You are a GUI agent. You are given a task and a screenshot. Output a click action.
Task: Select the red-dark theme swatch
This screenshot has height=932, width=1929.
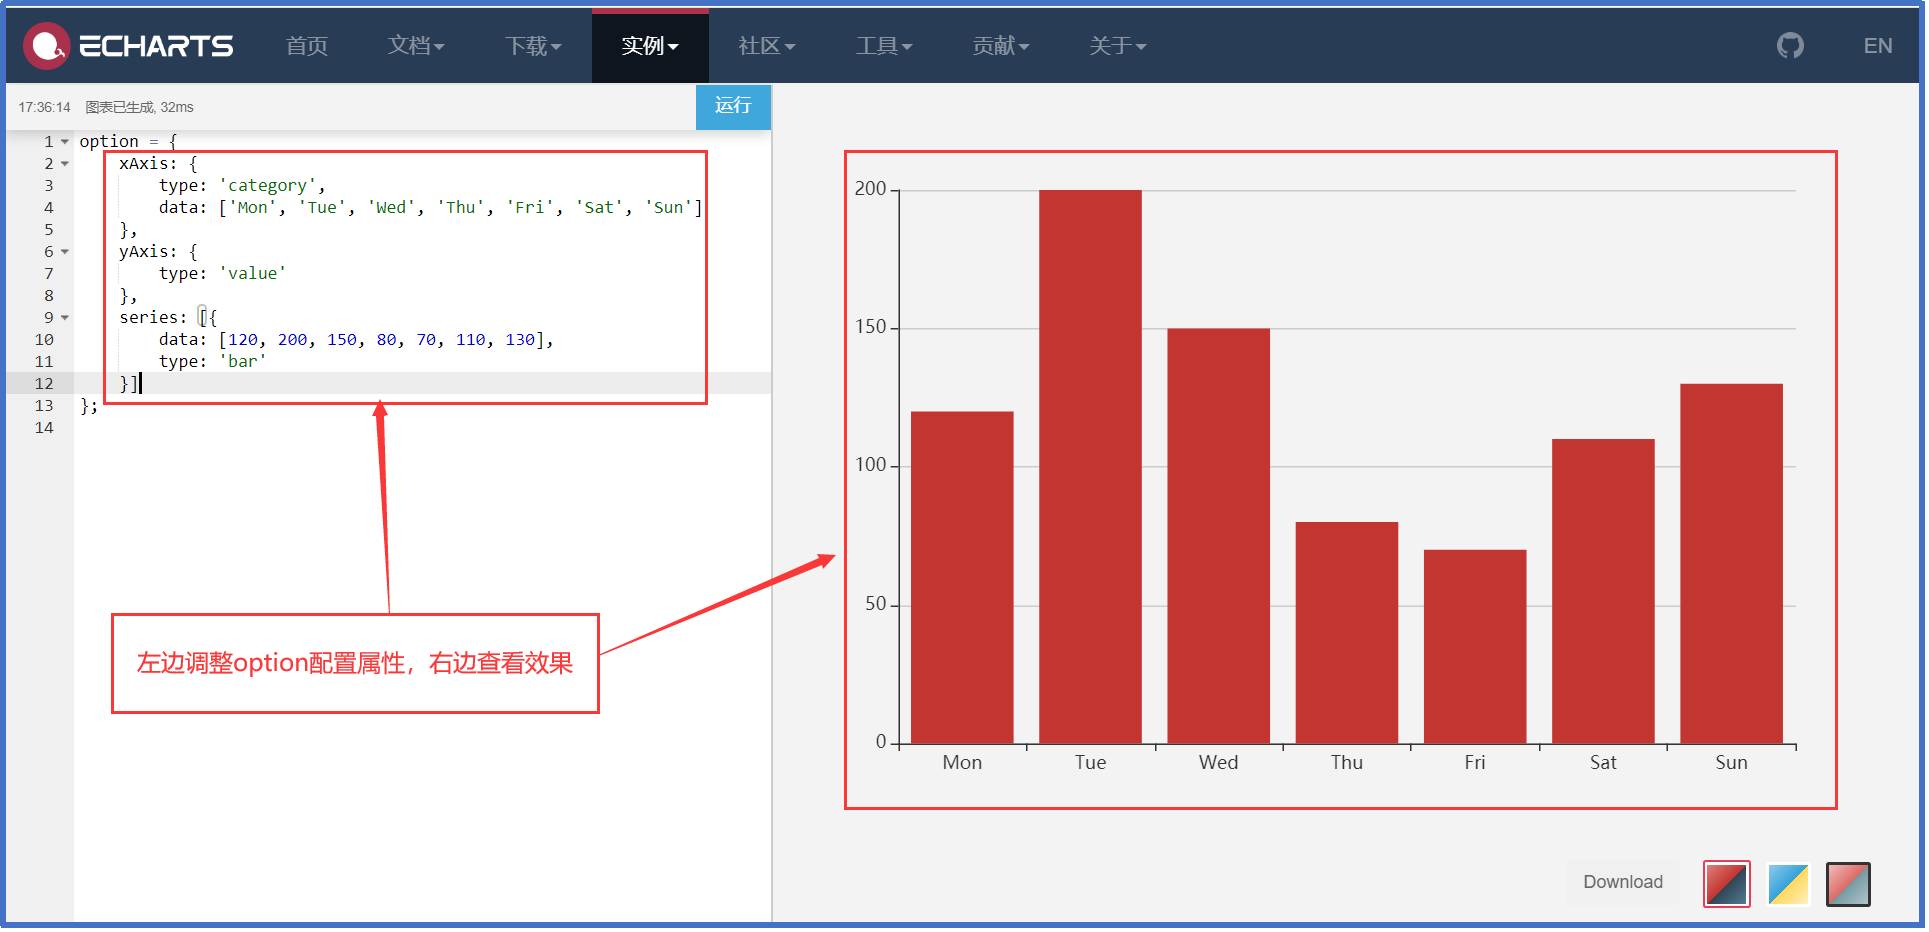[x=1727, y=884]
